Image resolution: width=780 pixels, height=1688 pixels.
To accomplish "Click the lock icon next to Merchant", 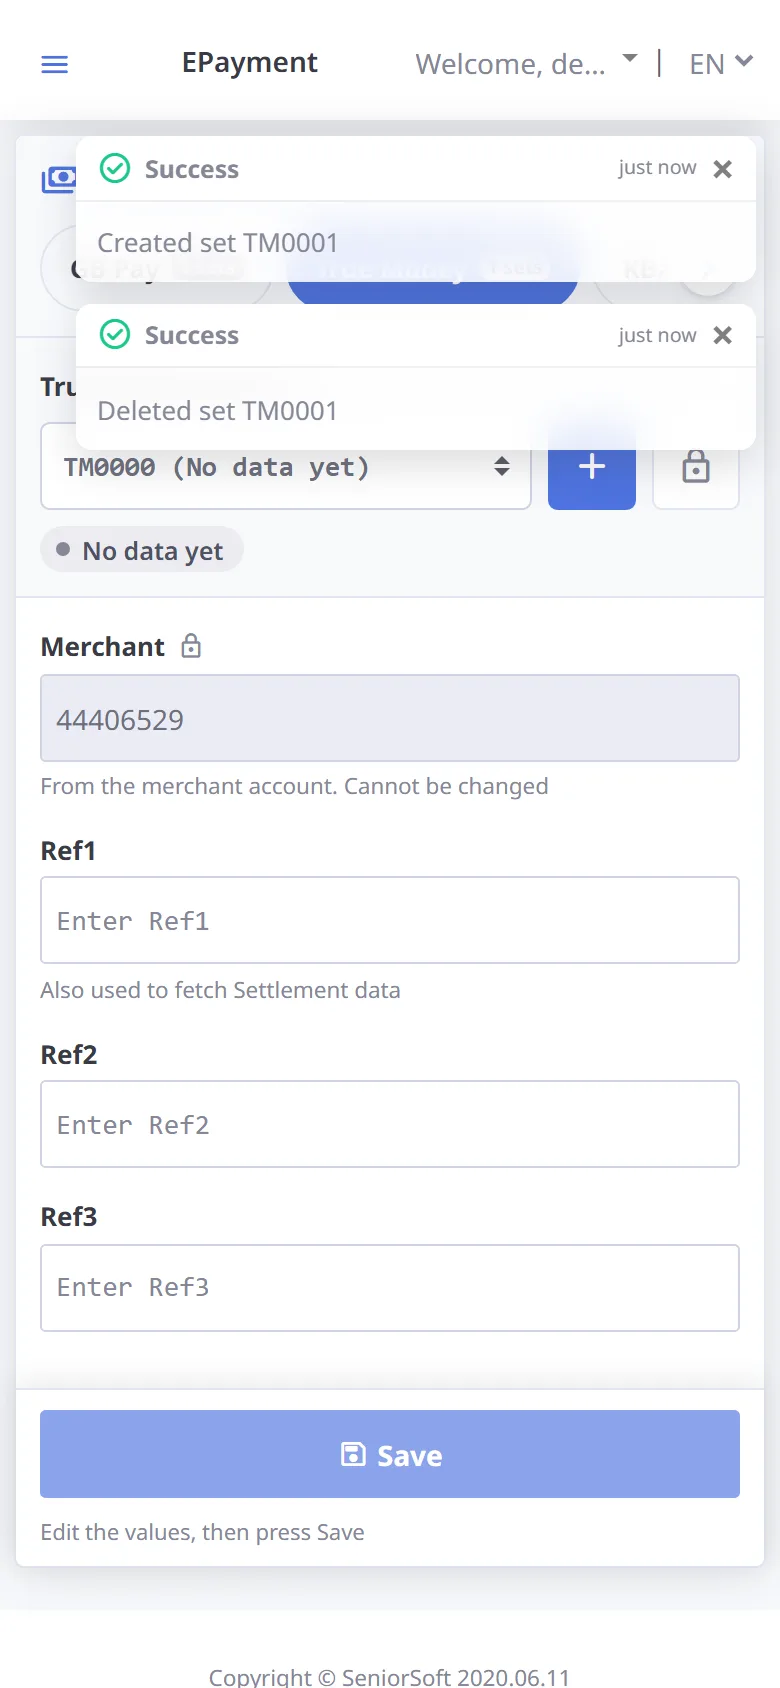I will (x=191, y=646).
